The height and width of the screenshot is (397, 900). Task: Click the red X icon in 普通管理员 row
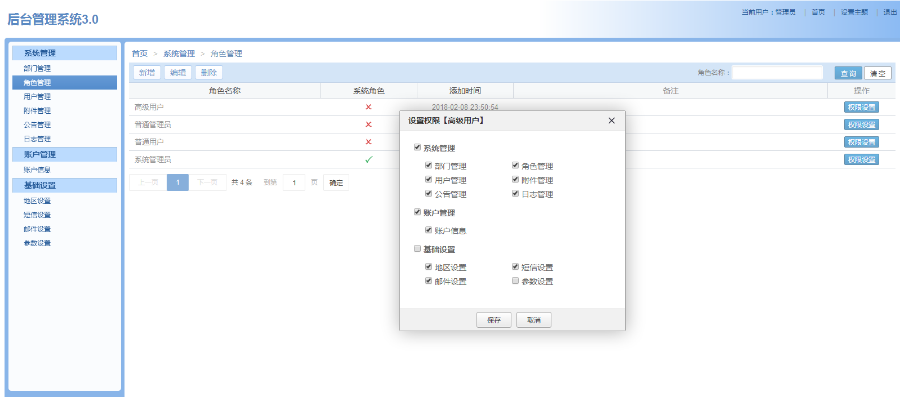[368, 124]
